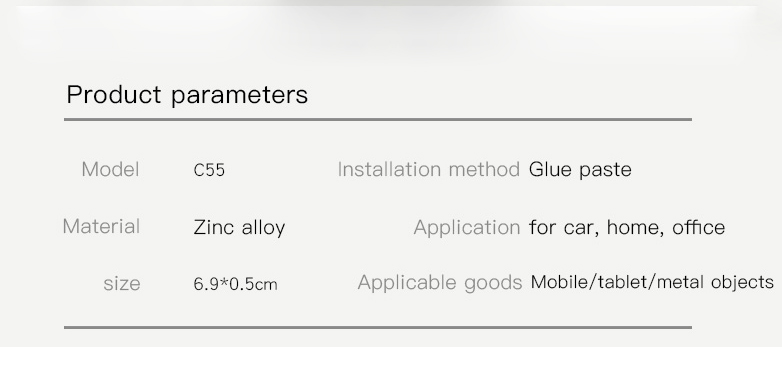Click the Product parameters heading

point(187,95)
